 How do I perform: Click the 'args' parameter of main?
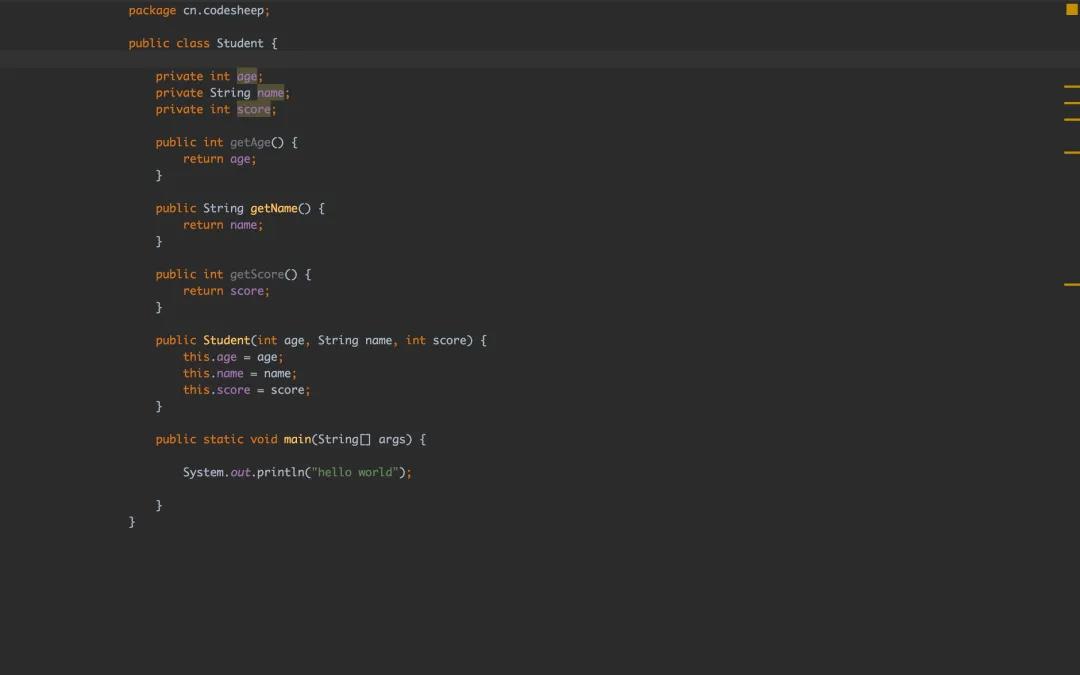pyautogui.click(x=392, y=439)
